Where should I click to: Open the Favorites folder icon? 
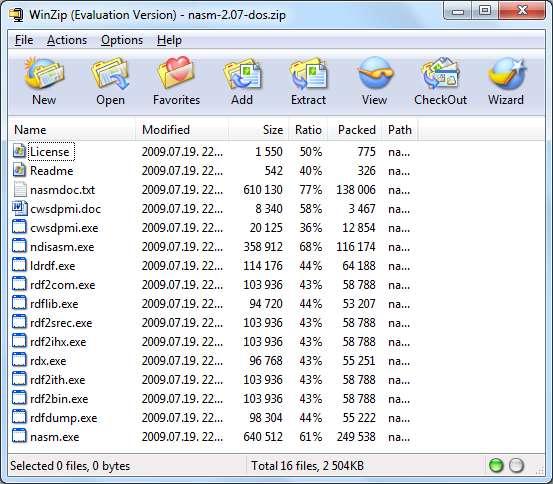coord(176,73)
